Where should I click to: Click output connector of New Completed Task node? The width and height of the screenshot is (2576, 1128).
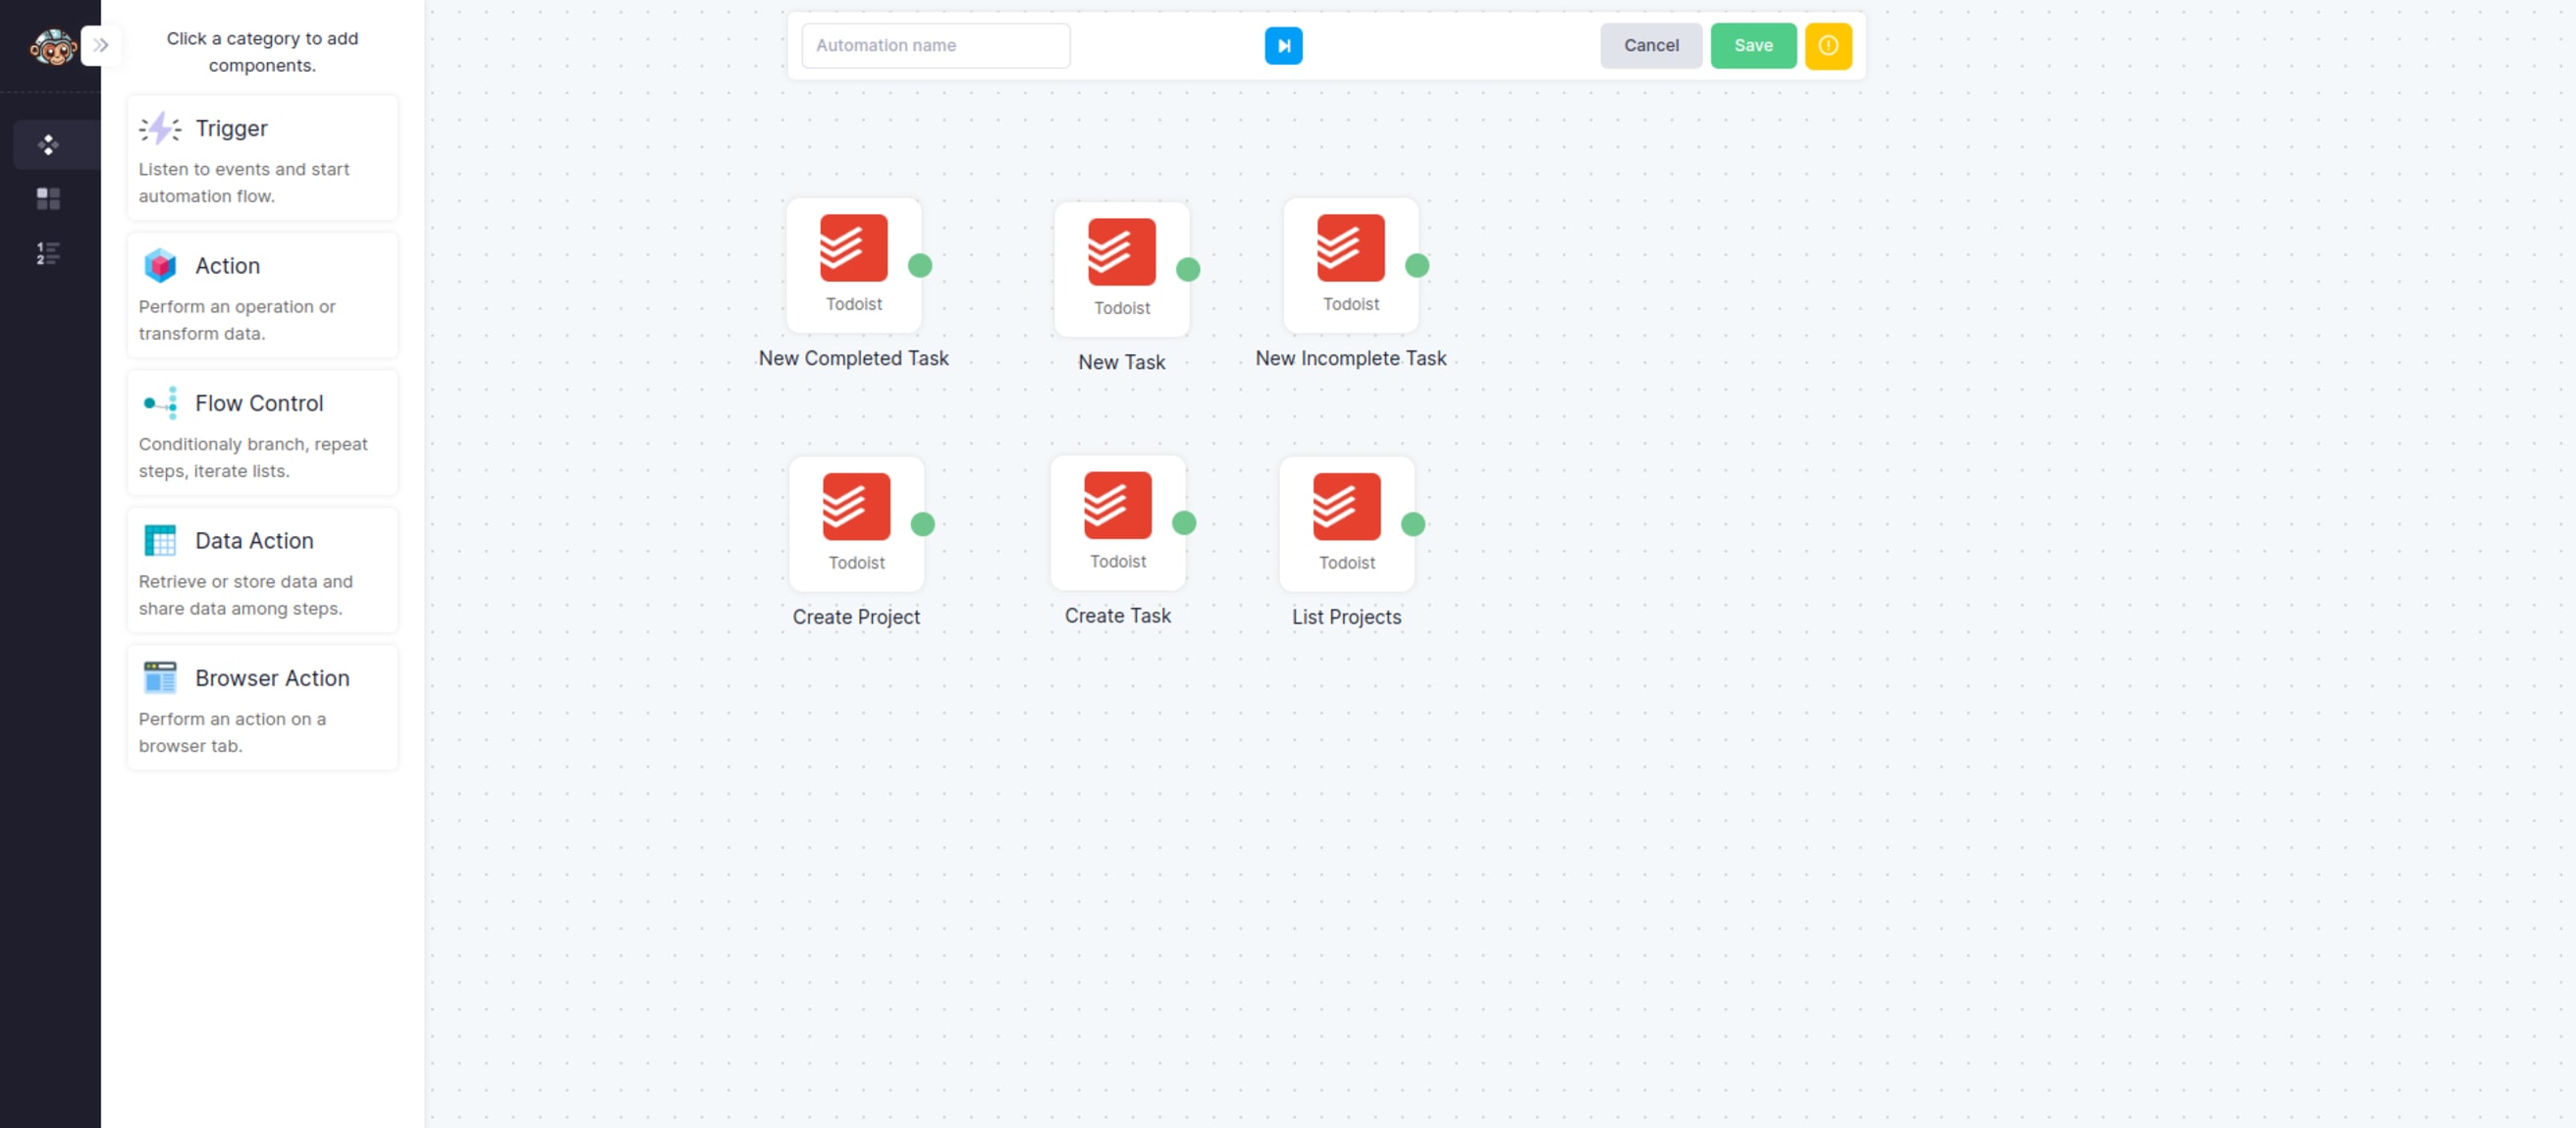[x=920, y=266]
